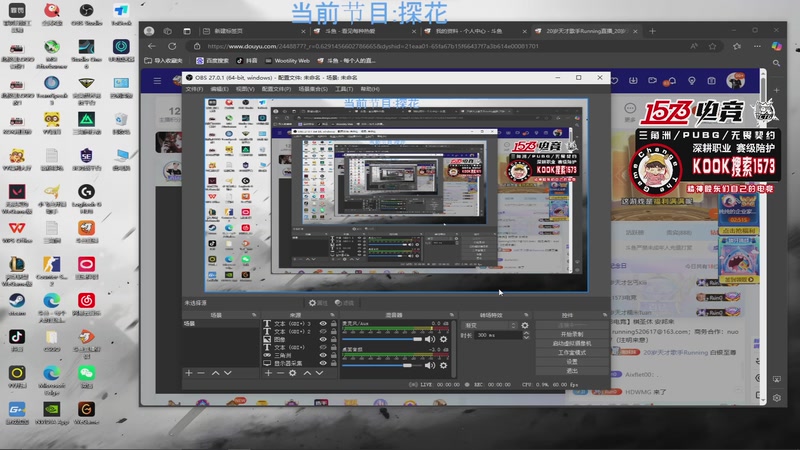Switch to 新建标签页 browser tab
800x450 pixels.
(254, 31)
